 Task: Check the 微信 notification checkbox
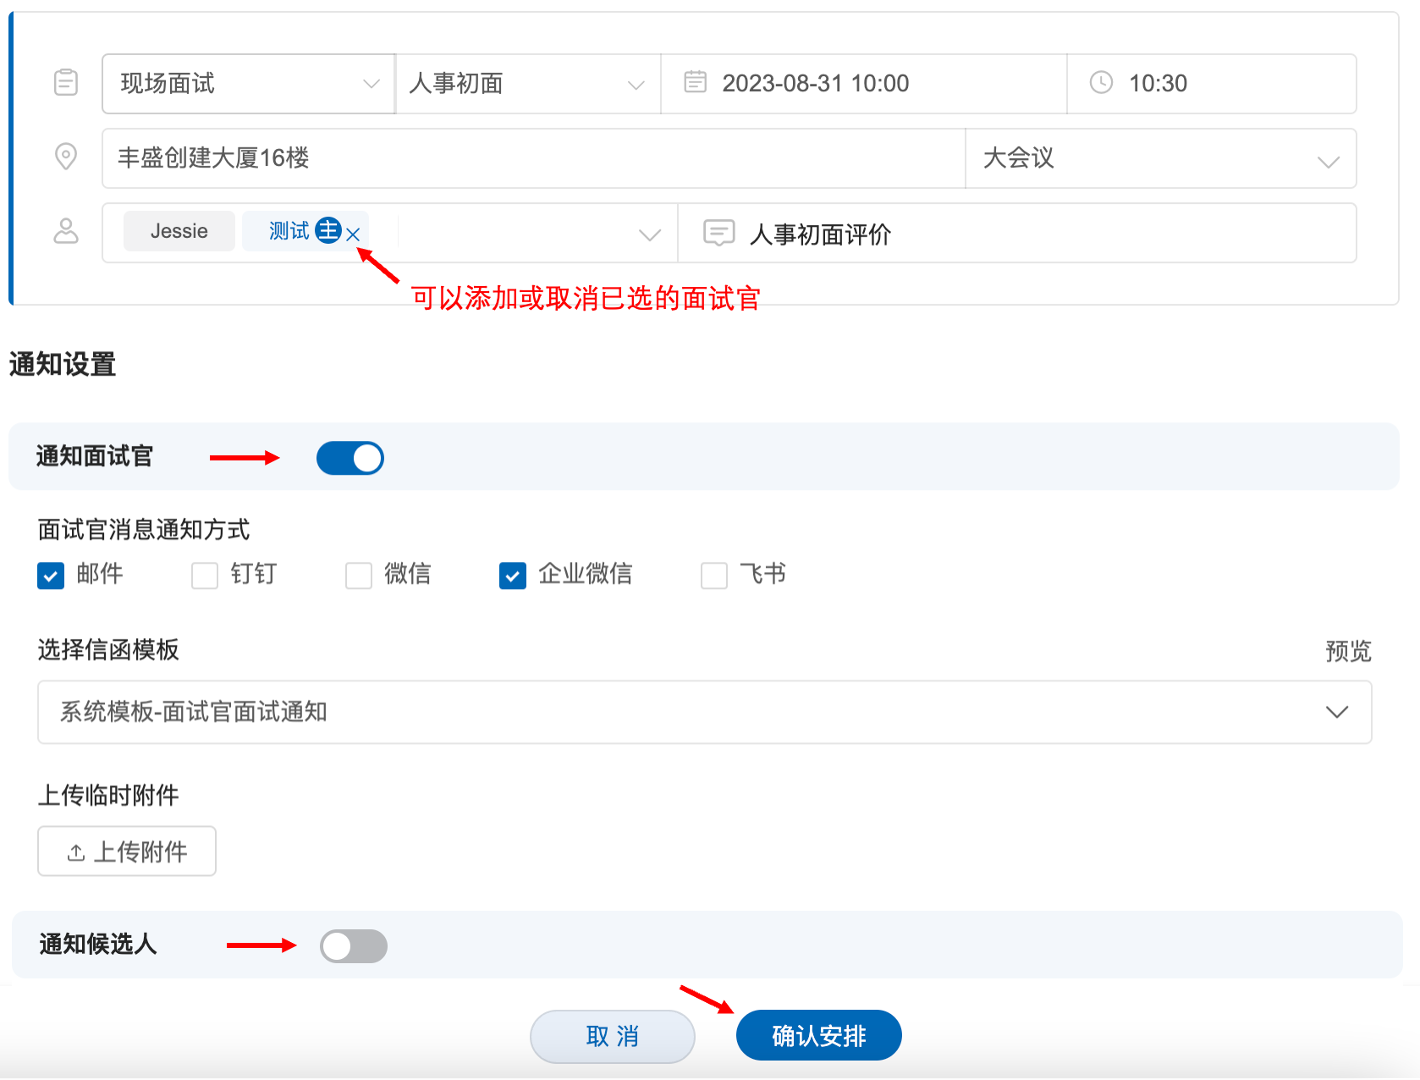click(x=359, y=575)
